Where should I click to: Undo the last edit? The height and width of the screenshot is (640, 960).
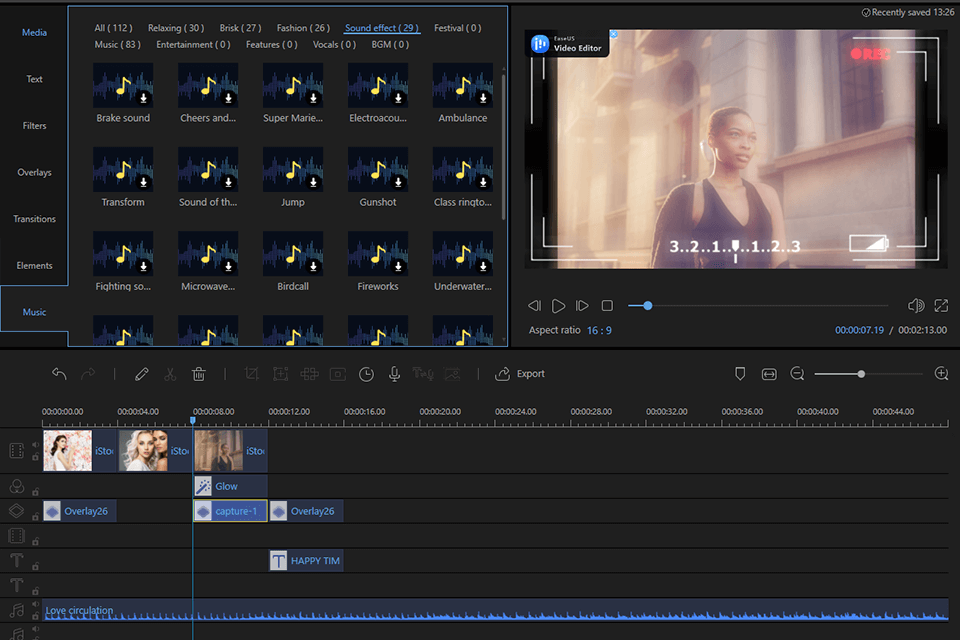[59, 373]
